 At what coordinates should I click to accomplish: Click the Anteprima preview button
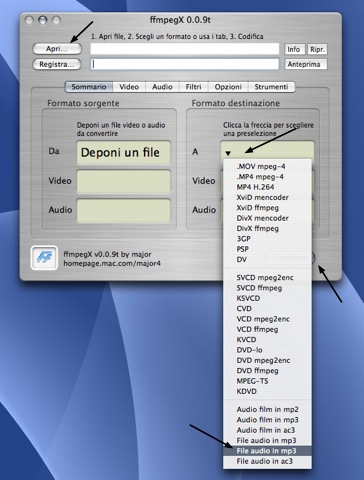click(x=306, y=64)
